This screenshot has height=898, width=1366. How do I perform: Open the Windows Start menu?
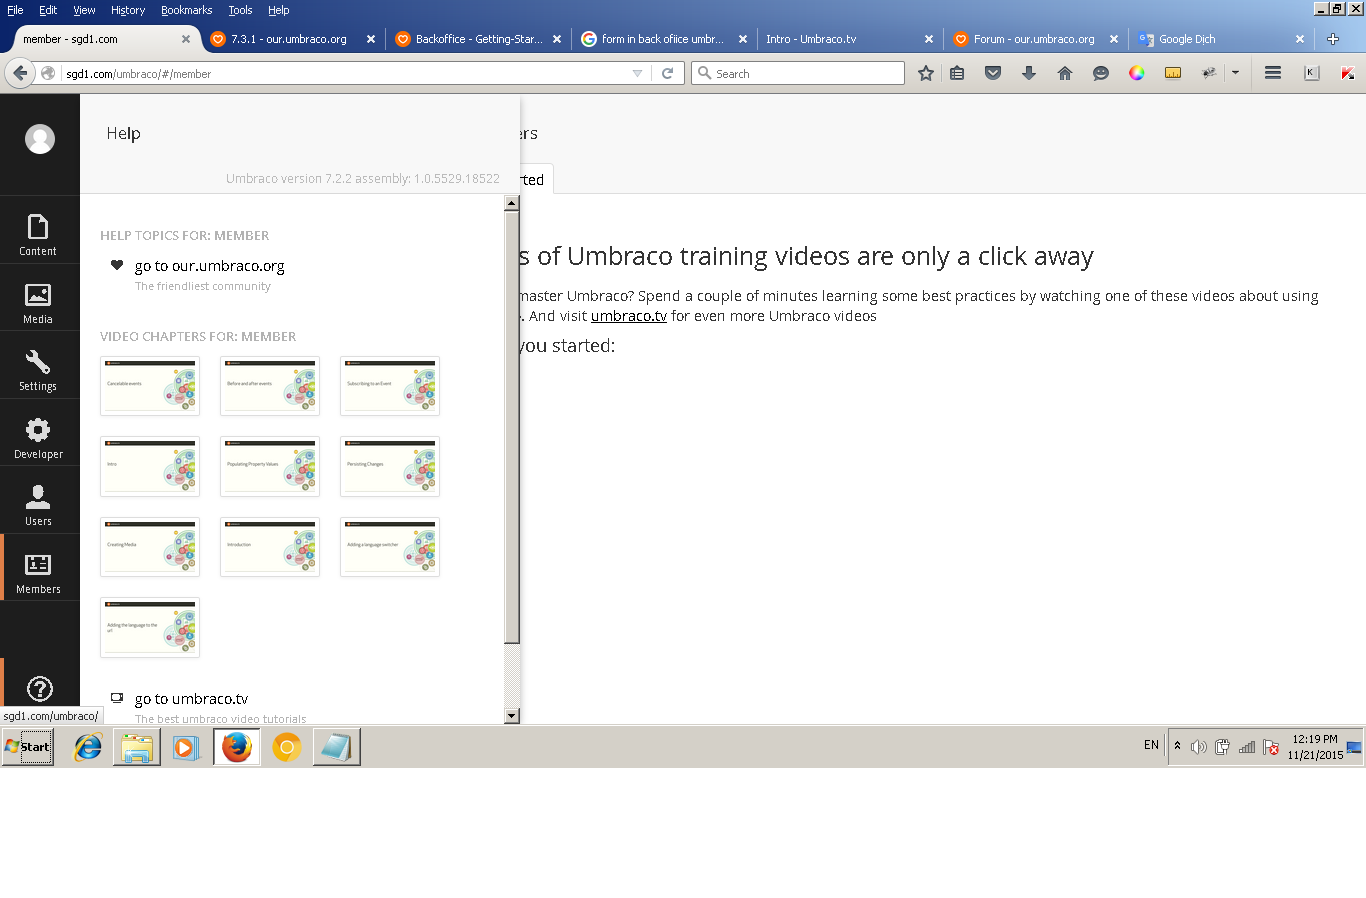(x=28, y=747)
